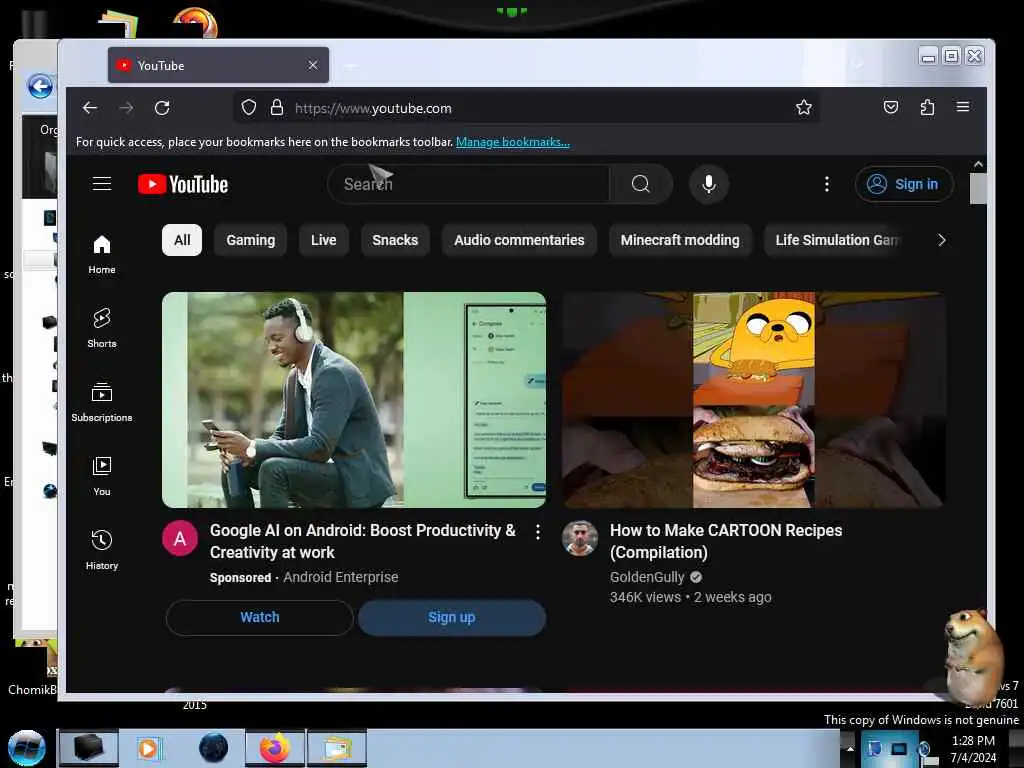1024x768 pixels.
Task: Click the page scrollbar up arrow
Action: click(978, 165)
